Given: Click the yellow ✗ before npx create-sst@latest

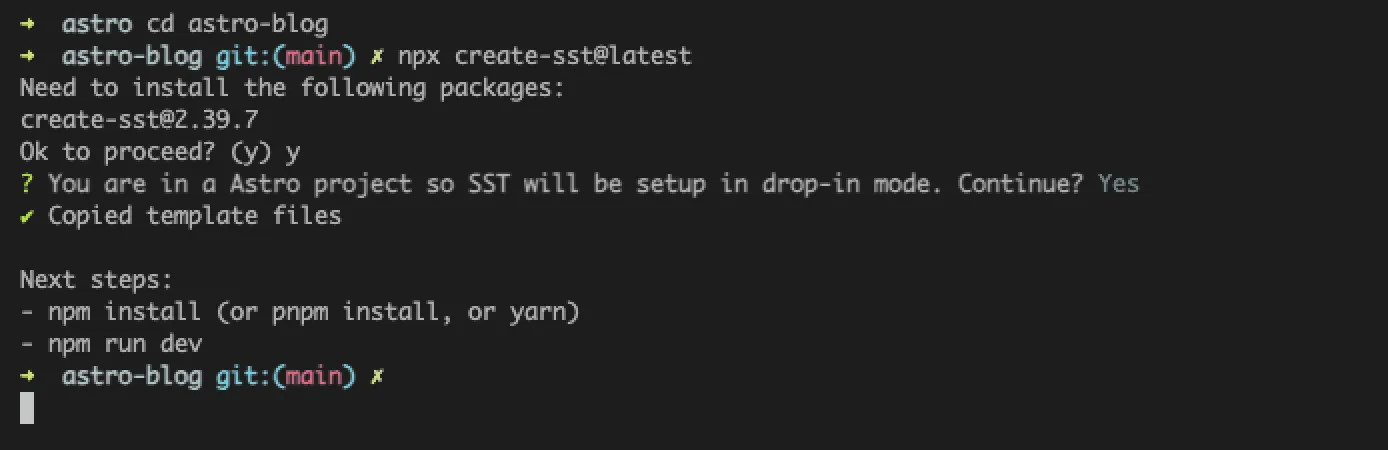Looking at the screenshot, I should pos(377,56).
